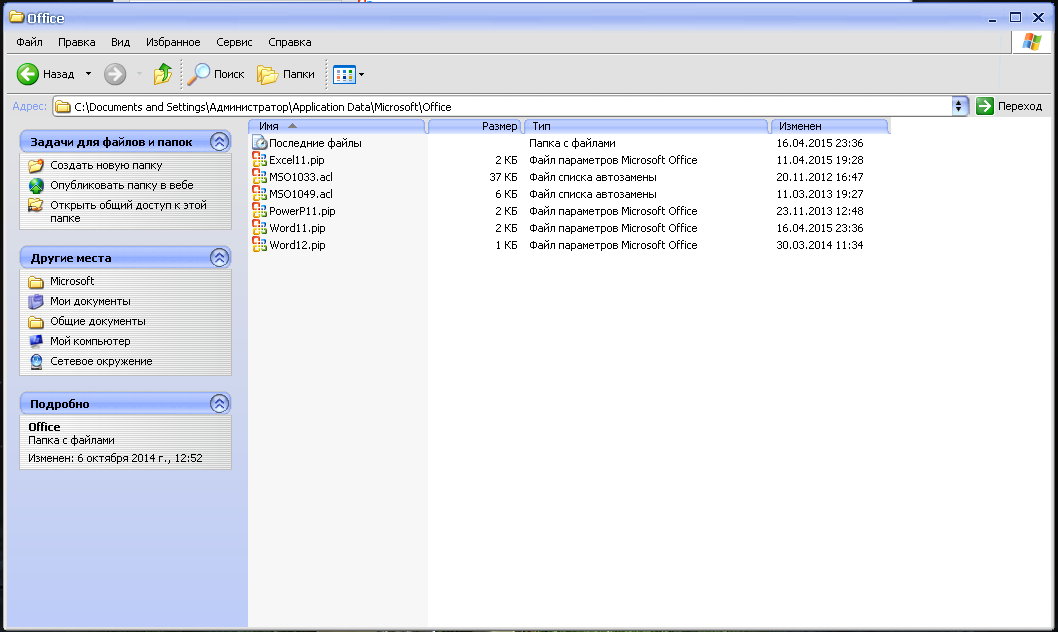Expand the address bar dropdown list

[x=960, y=106]
